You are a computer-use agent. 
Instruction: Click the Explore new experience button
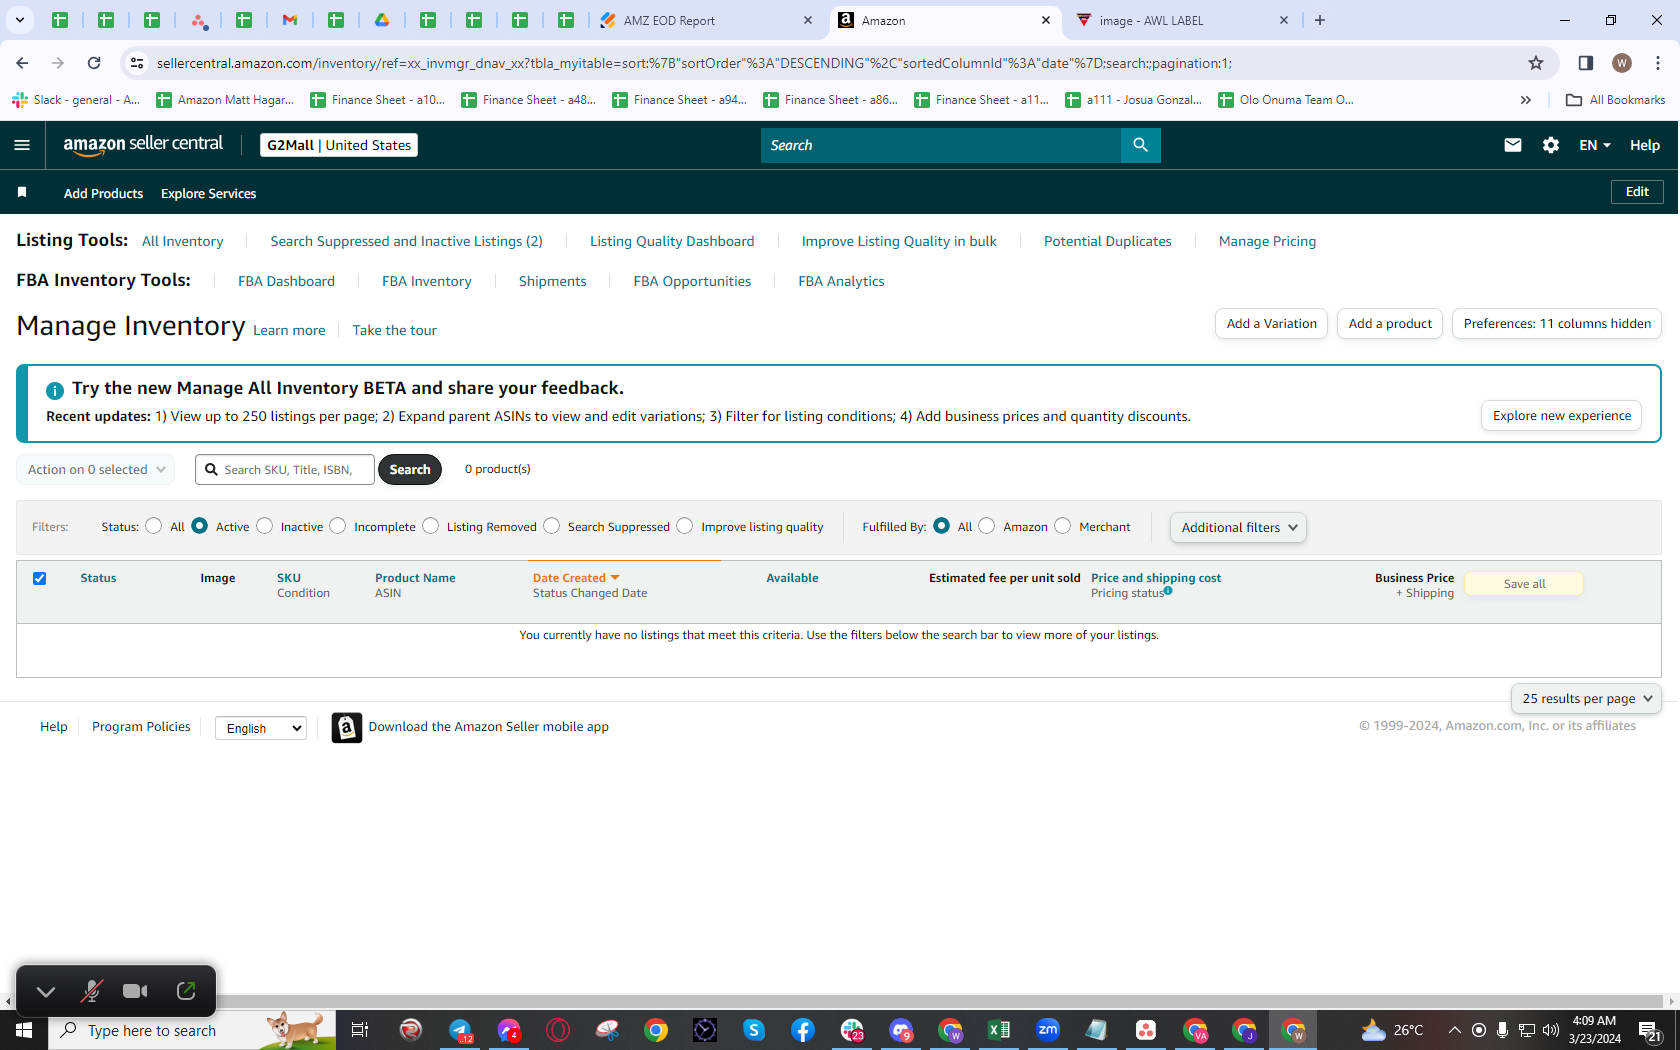1561,416
